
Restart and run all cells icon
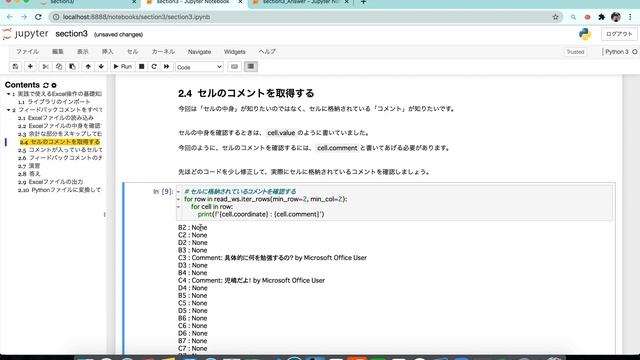coord(167,67)
